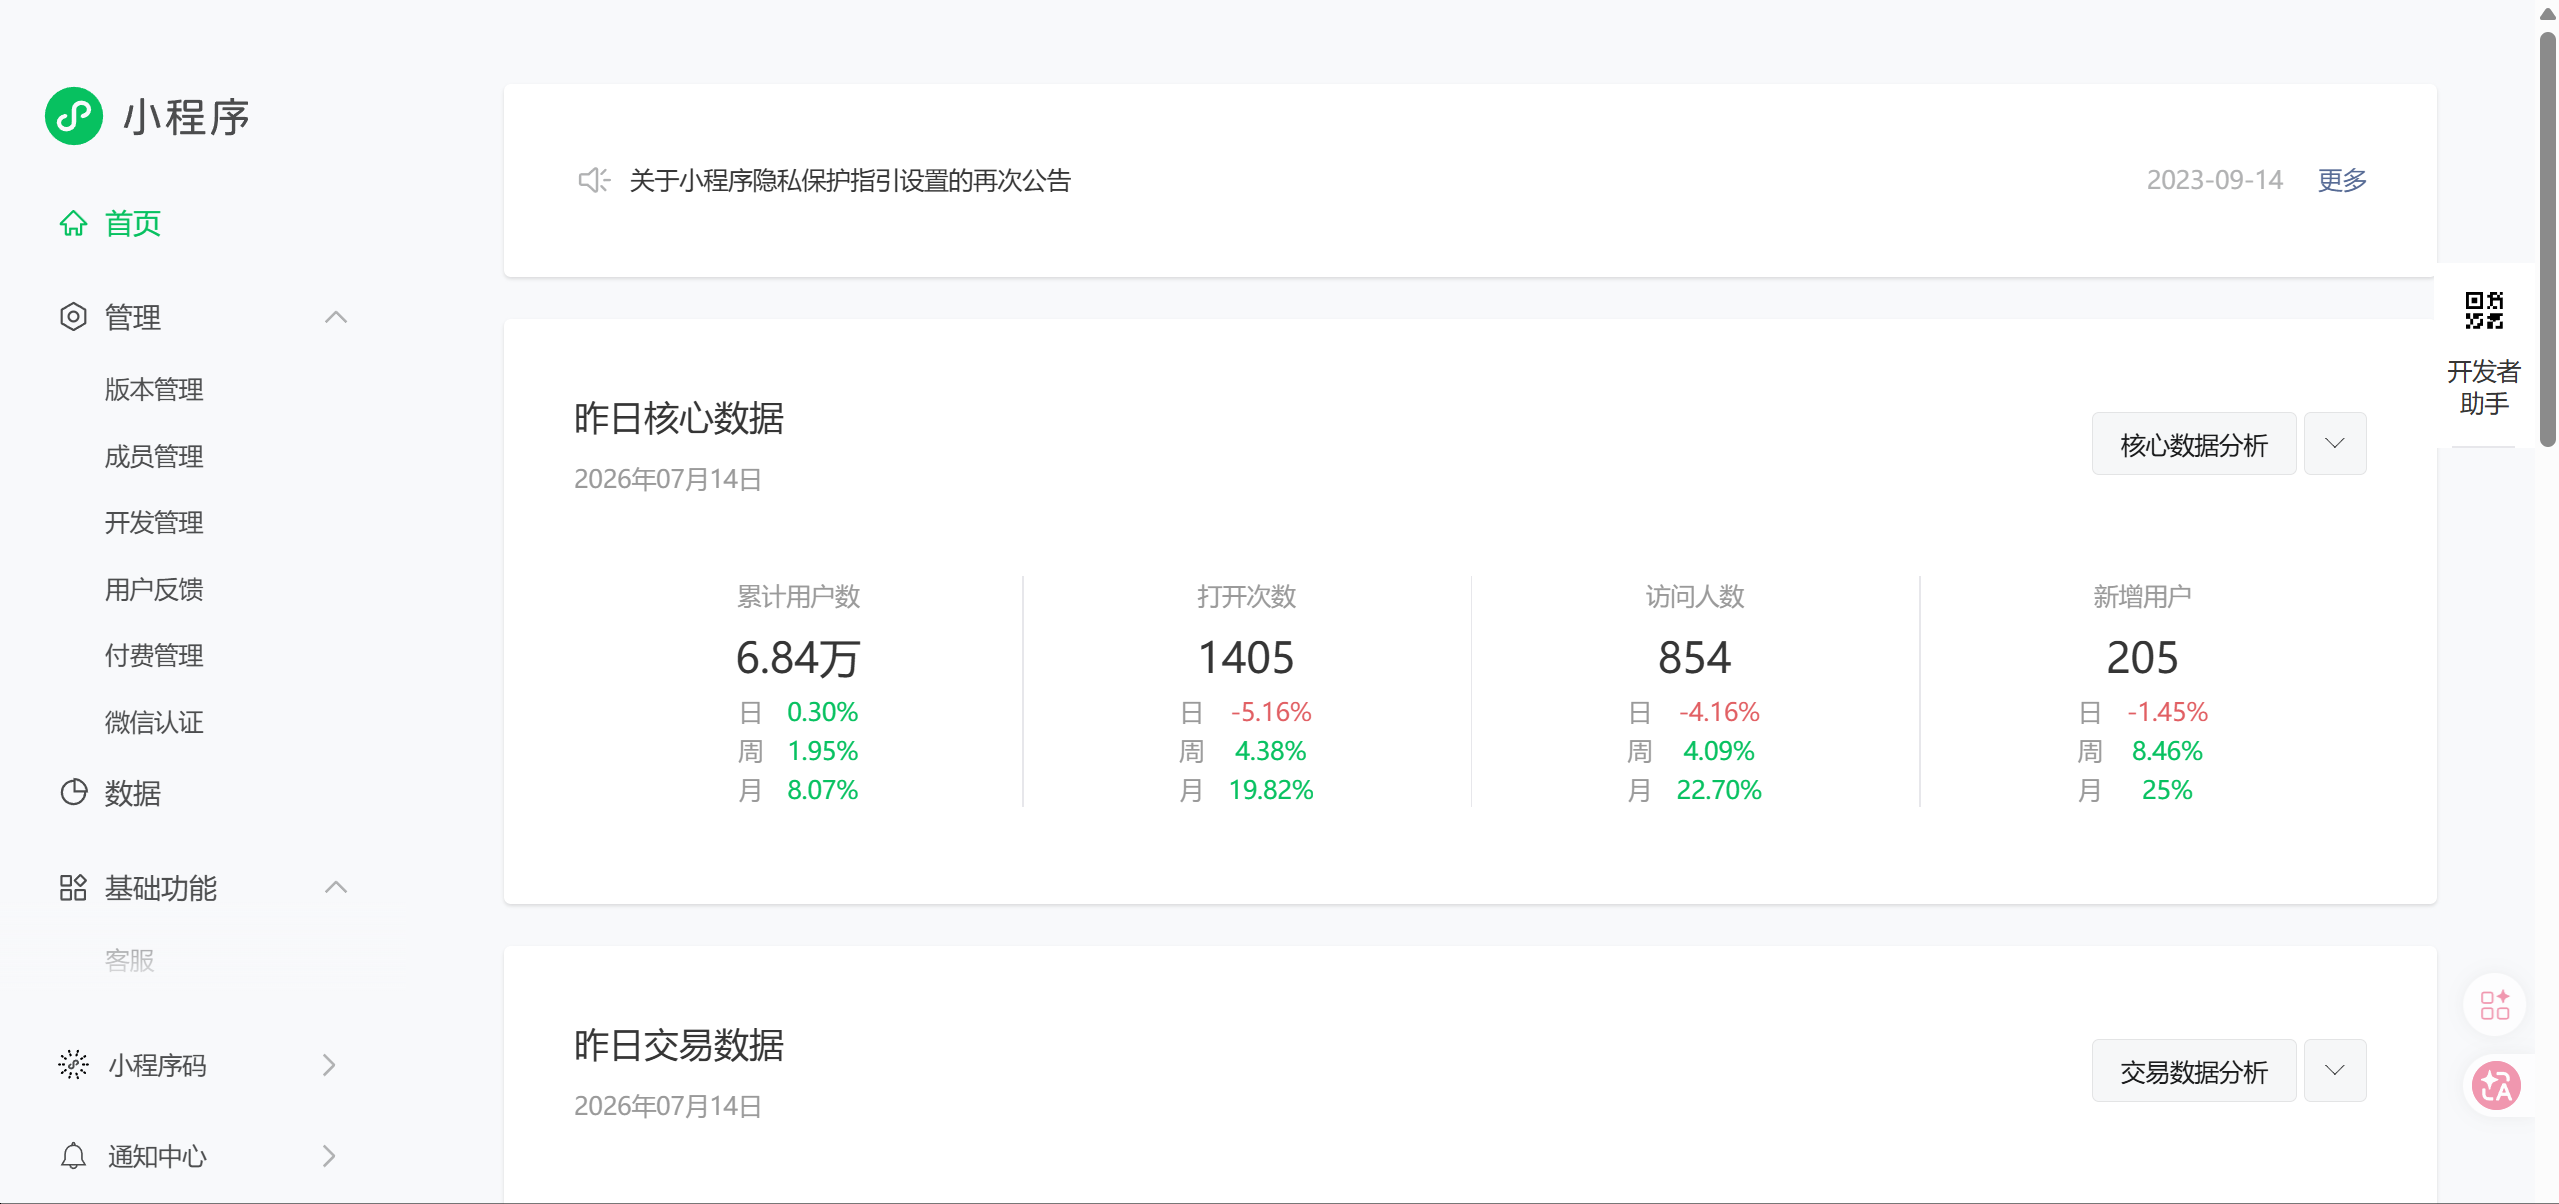Click the 205 new users value
The image size is (2559, 1204).
click(2142, 657)
